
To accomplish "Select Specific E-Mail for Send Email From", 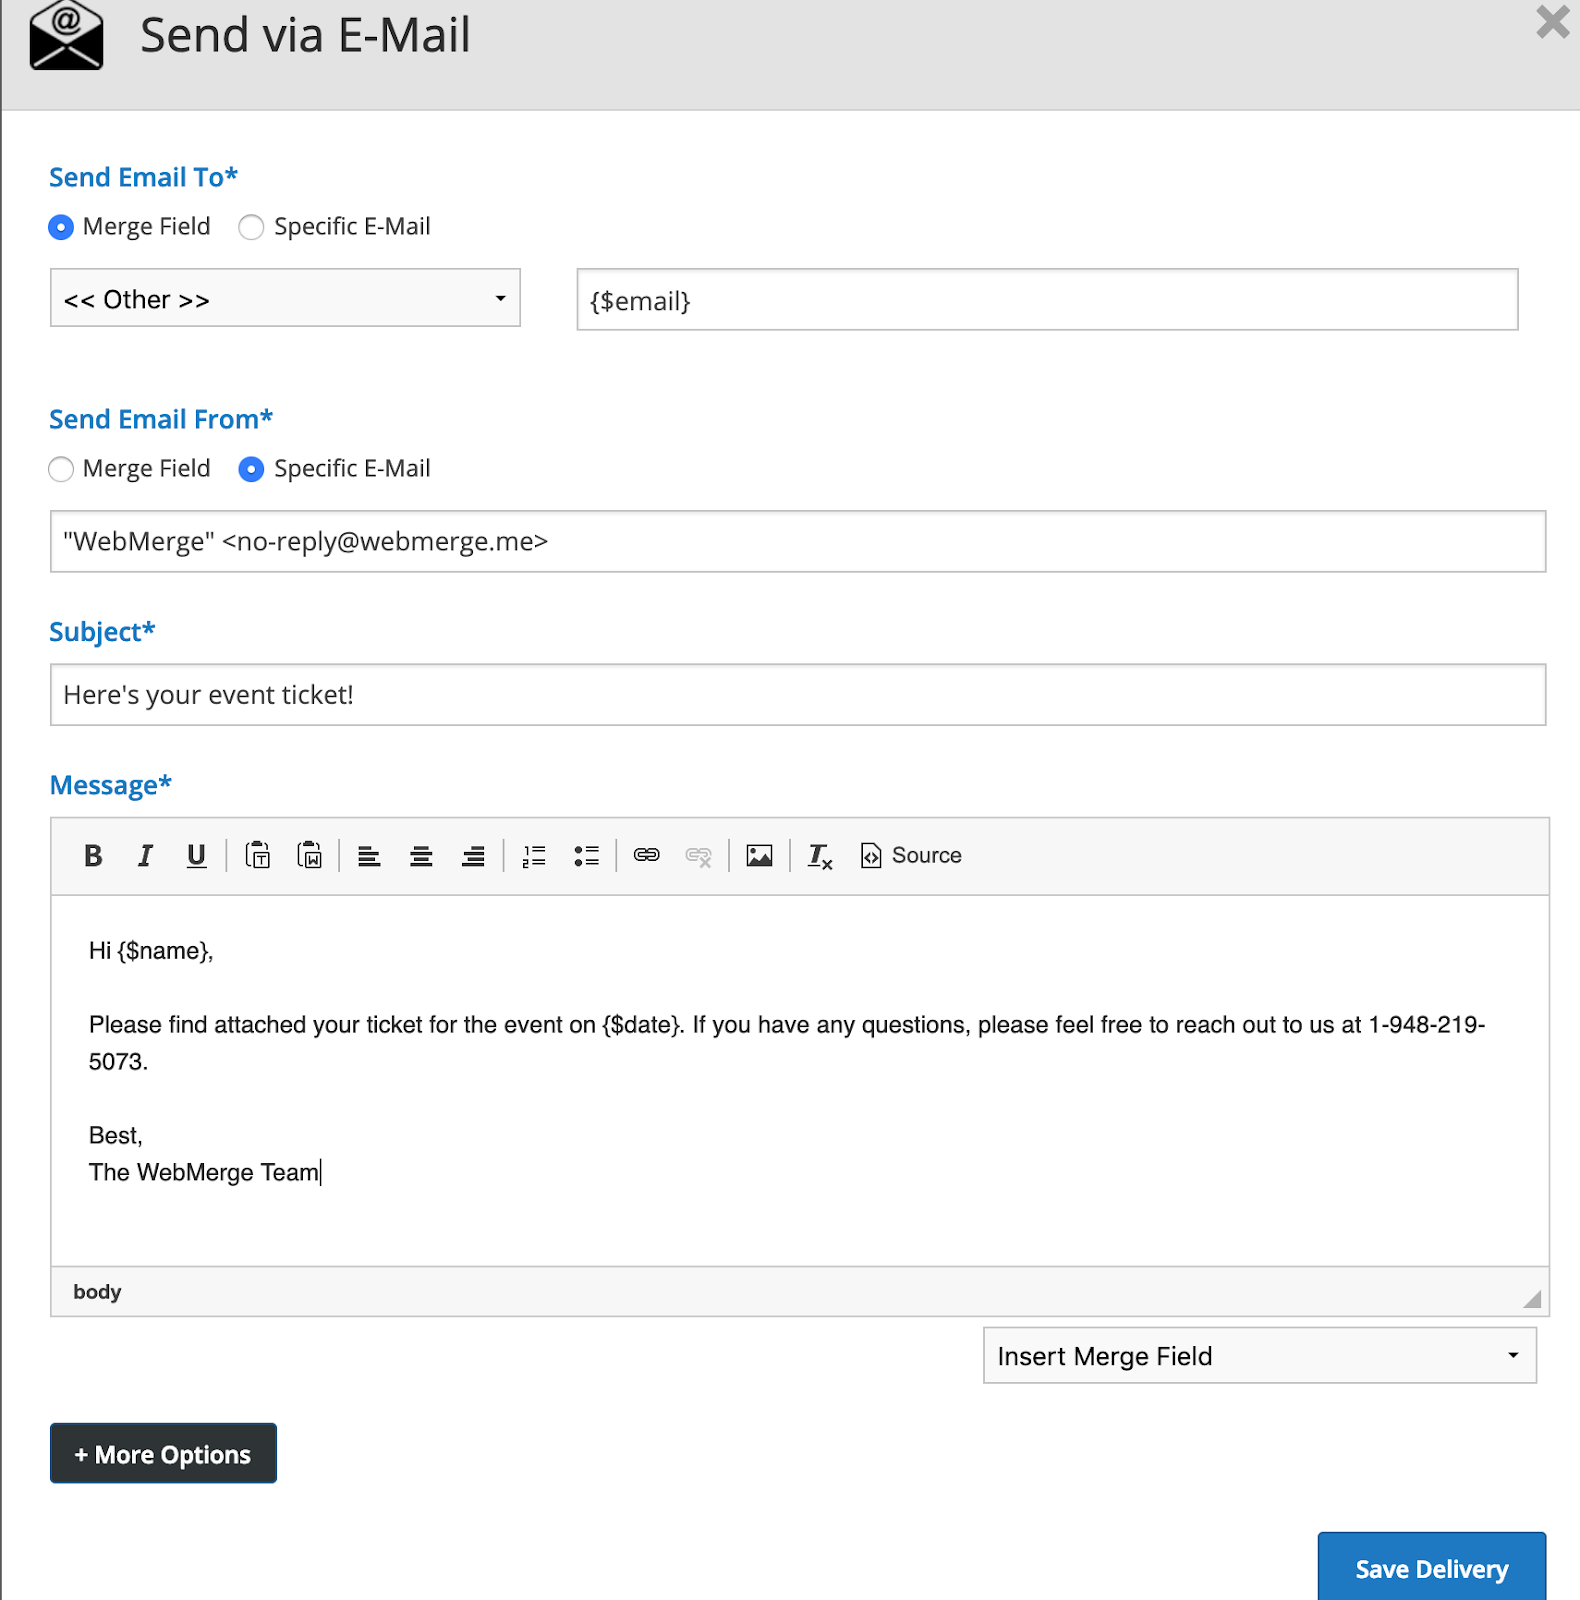I will point(251,470).
